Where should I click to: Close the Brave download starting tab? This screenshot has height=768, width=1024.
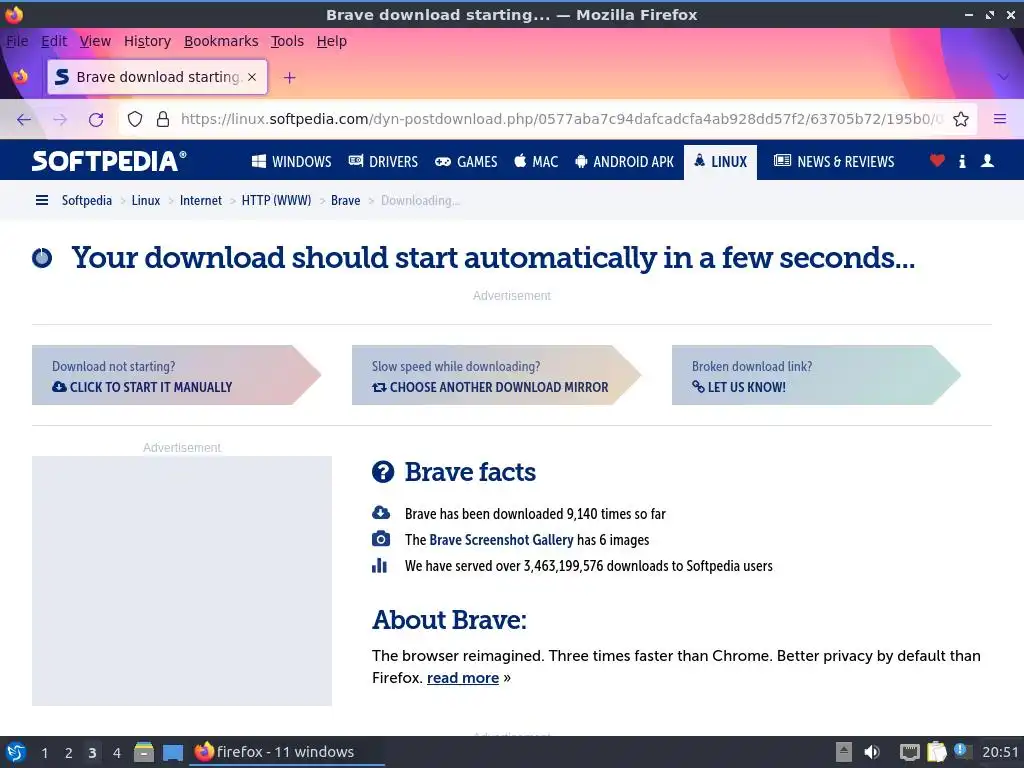tap(252, 77)
